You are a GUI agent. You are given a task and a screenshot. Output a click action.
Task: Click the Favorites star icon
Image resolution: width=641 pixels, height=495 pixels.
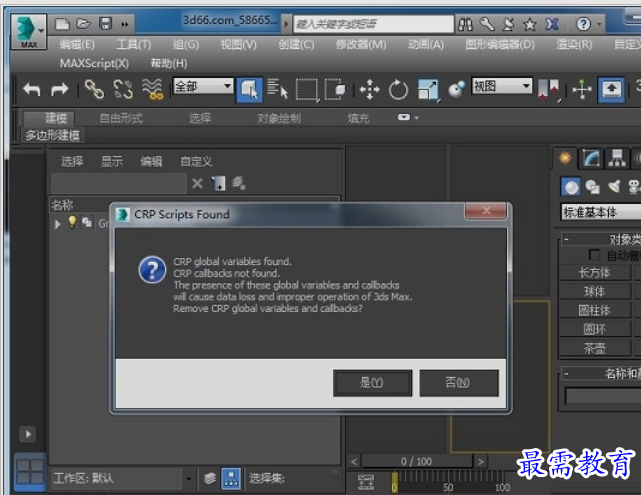[x=530, y=25]
